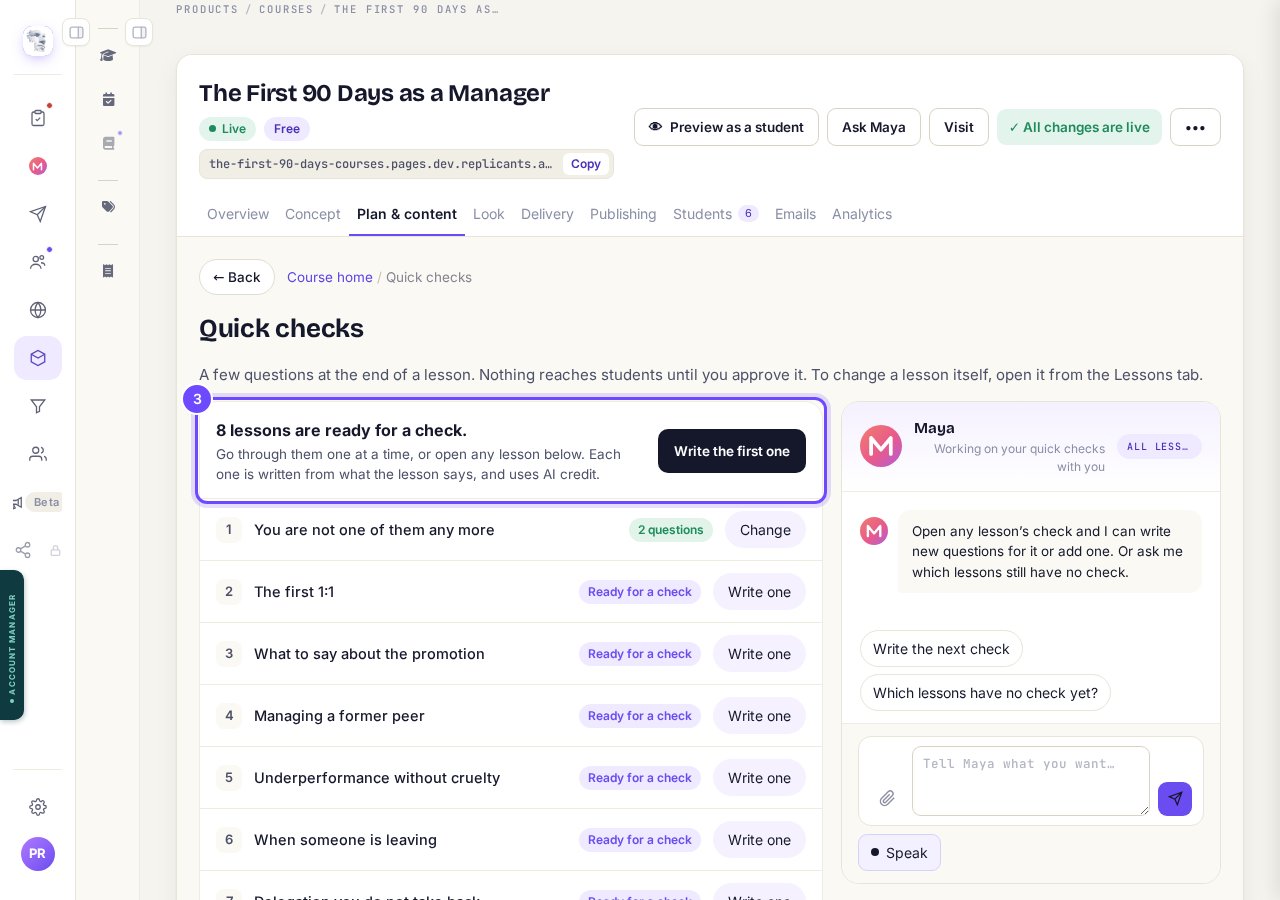
Task: Switch to the Overview tab
Action: pos(238,214)
